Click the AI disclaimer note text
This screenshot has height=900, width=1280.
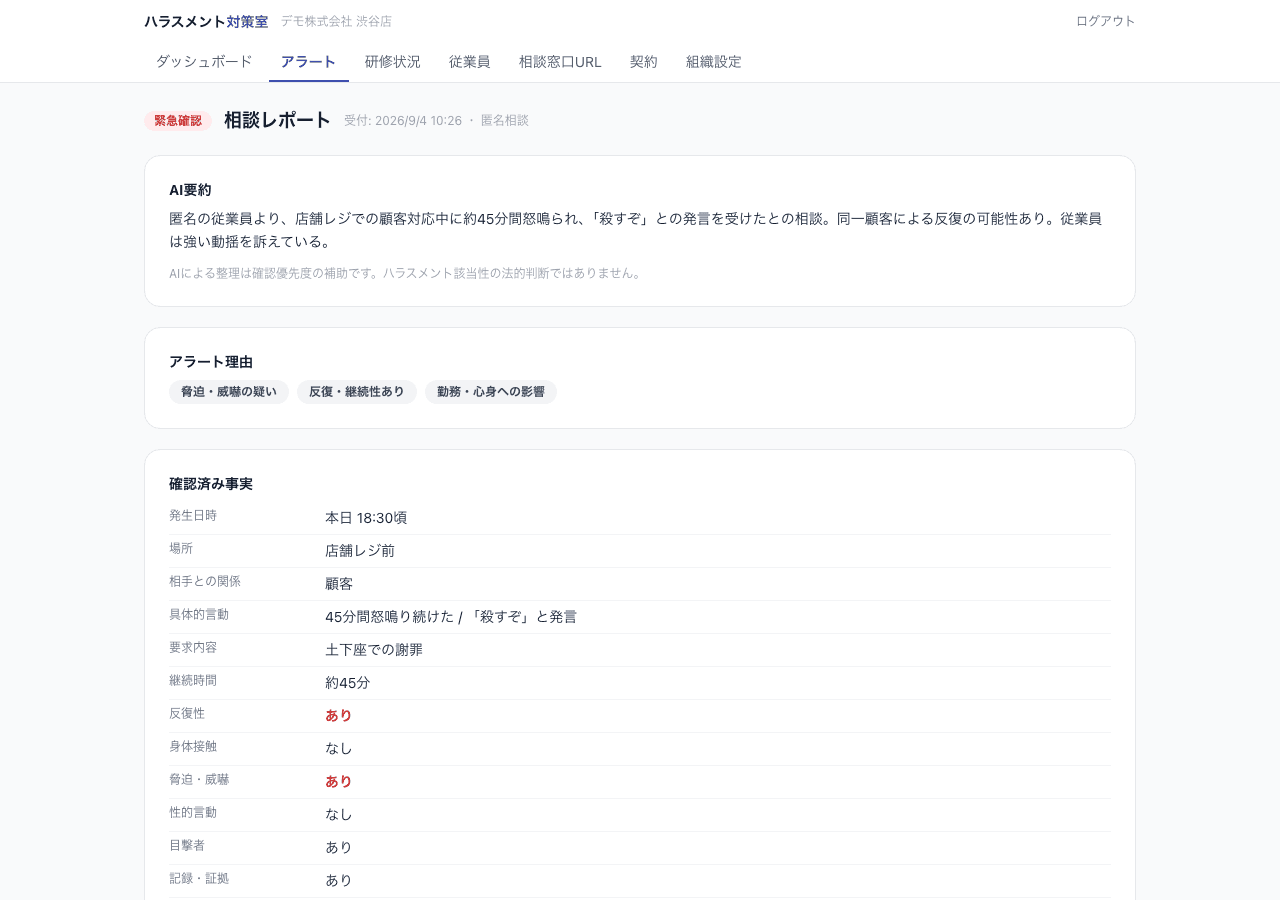tap(407, 273)
